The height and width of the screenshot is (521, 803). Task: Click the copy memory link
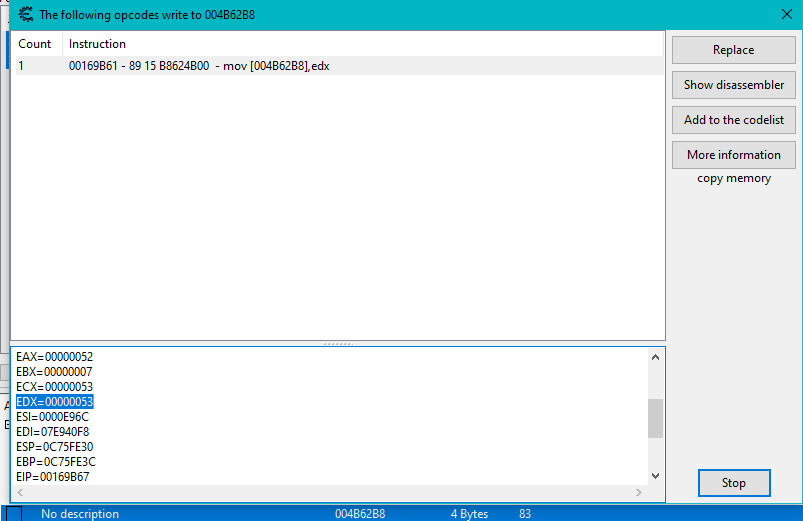[x=733, y=178]
